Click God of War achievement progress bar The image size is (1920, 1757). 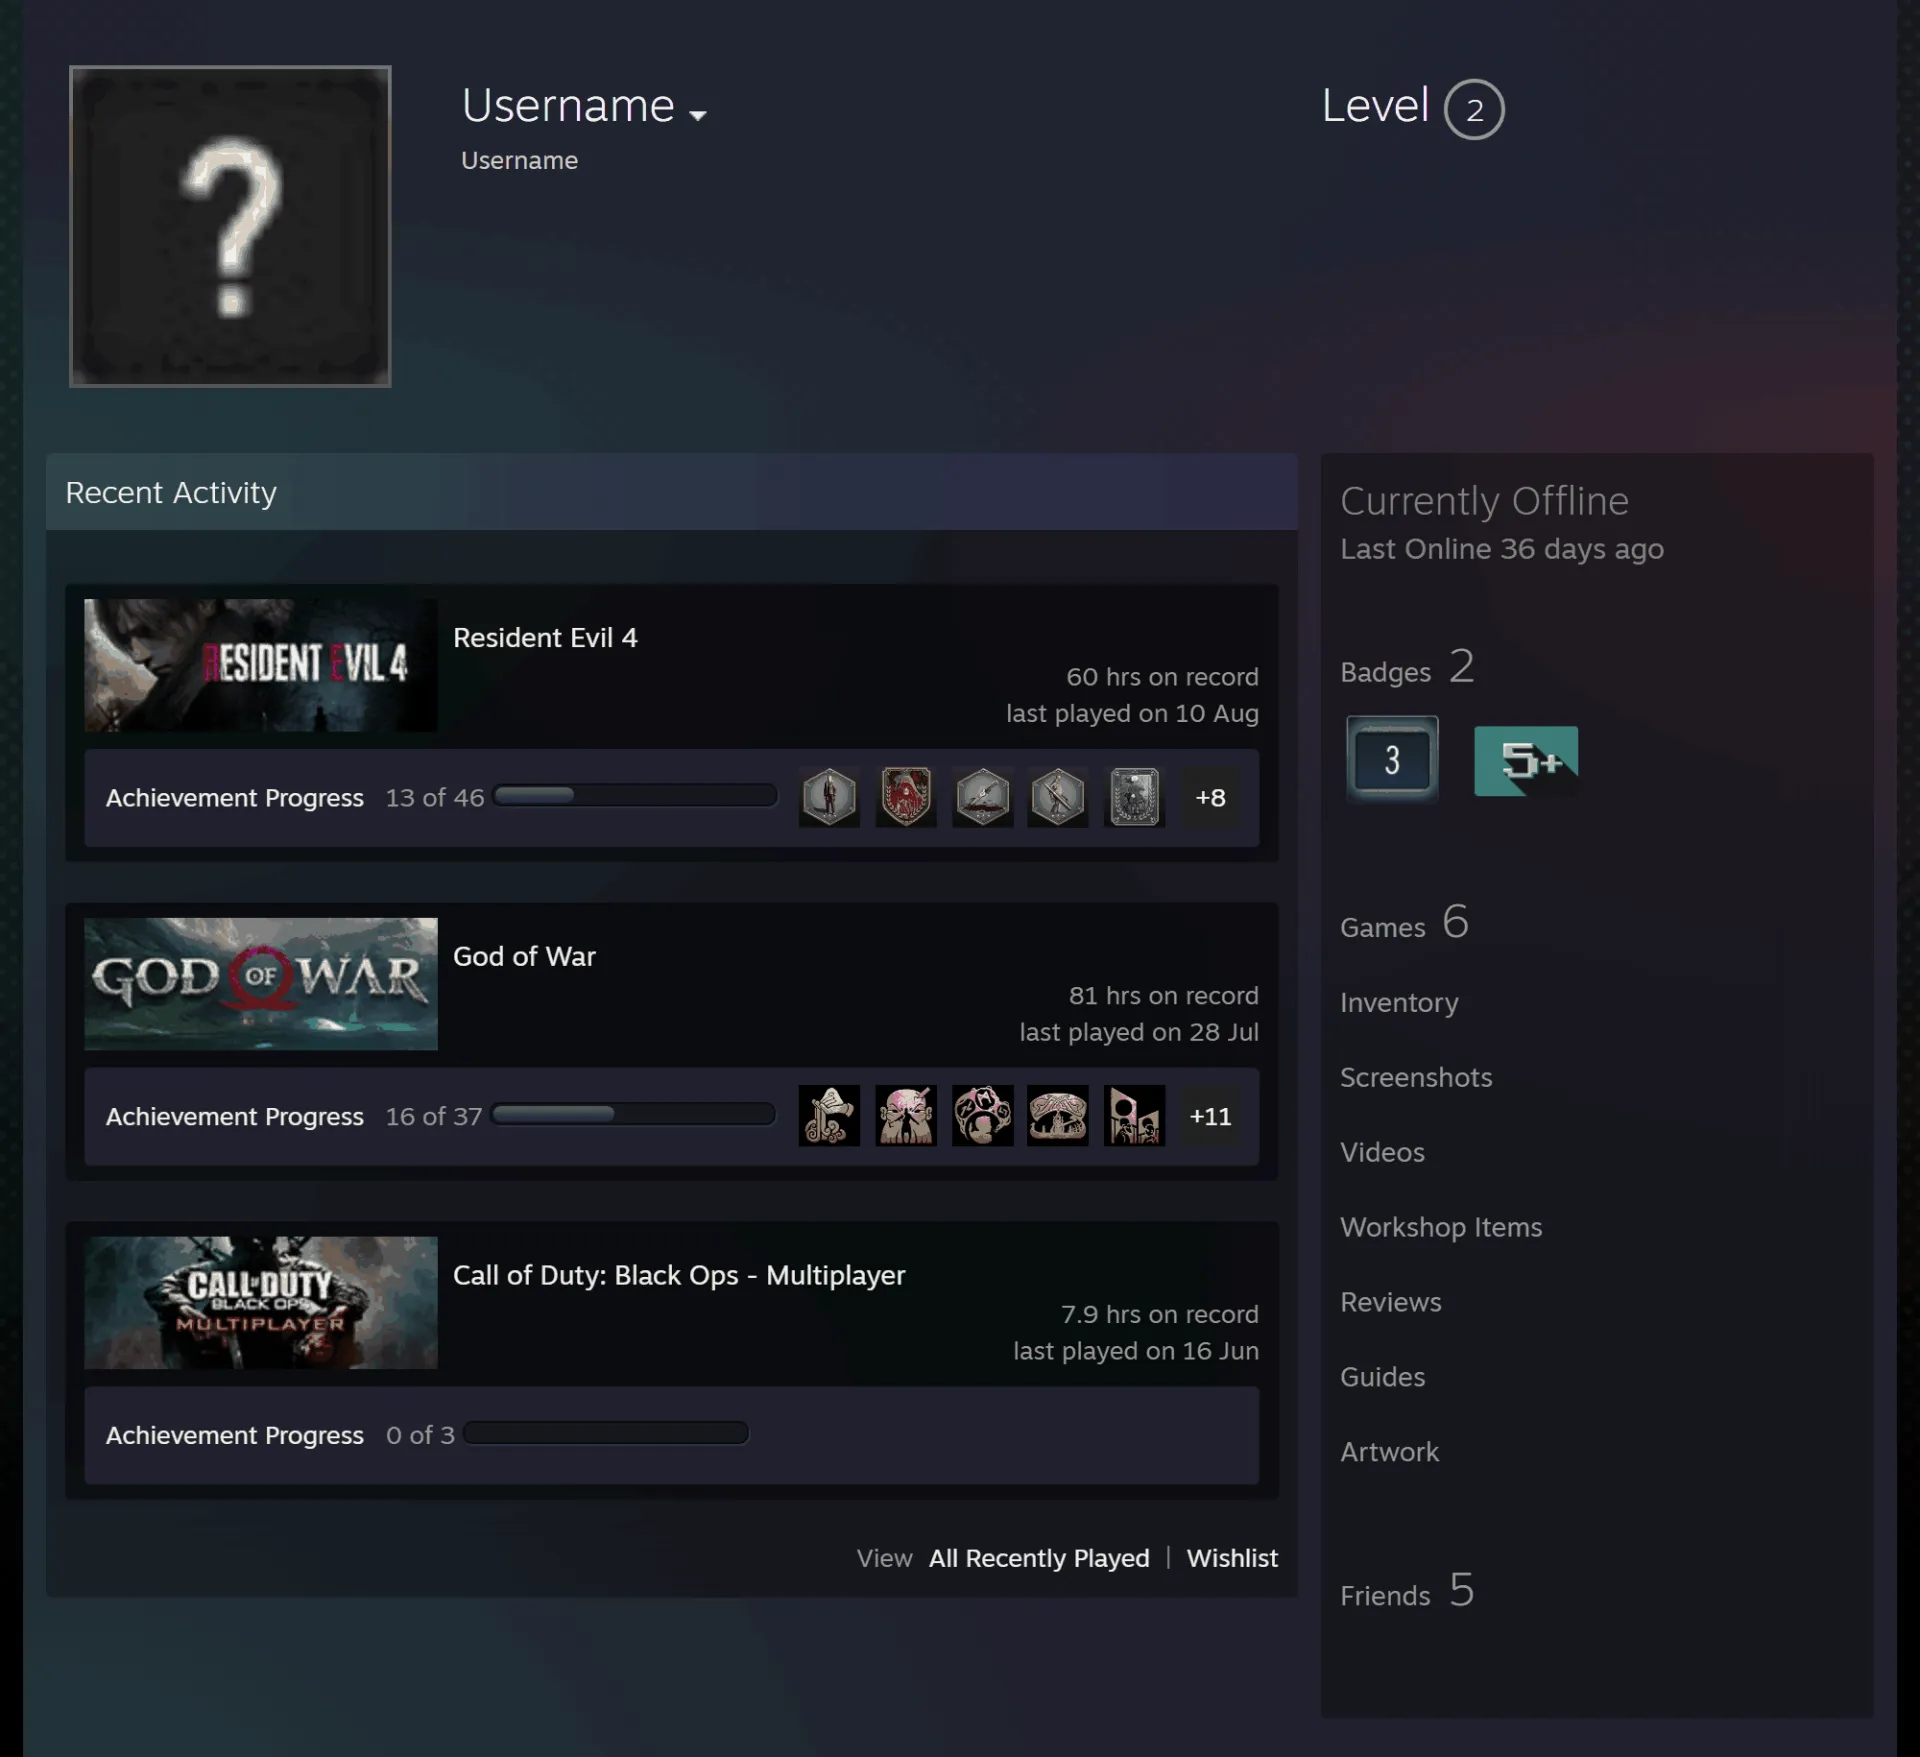click(634, 1114)
